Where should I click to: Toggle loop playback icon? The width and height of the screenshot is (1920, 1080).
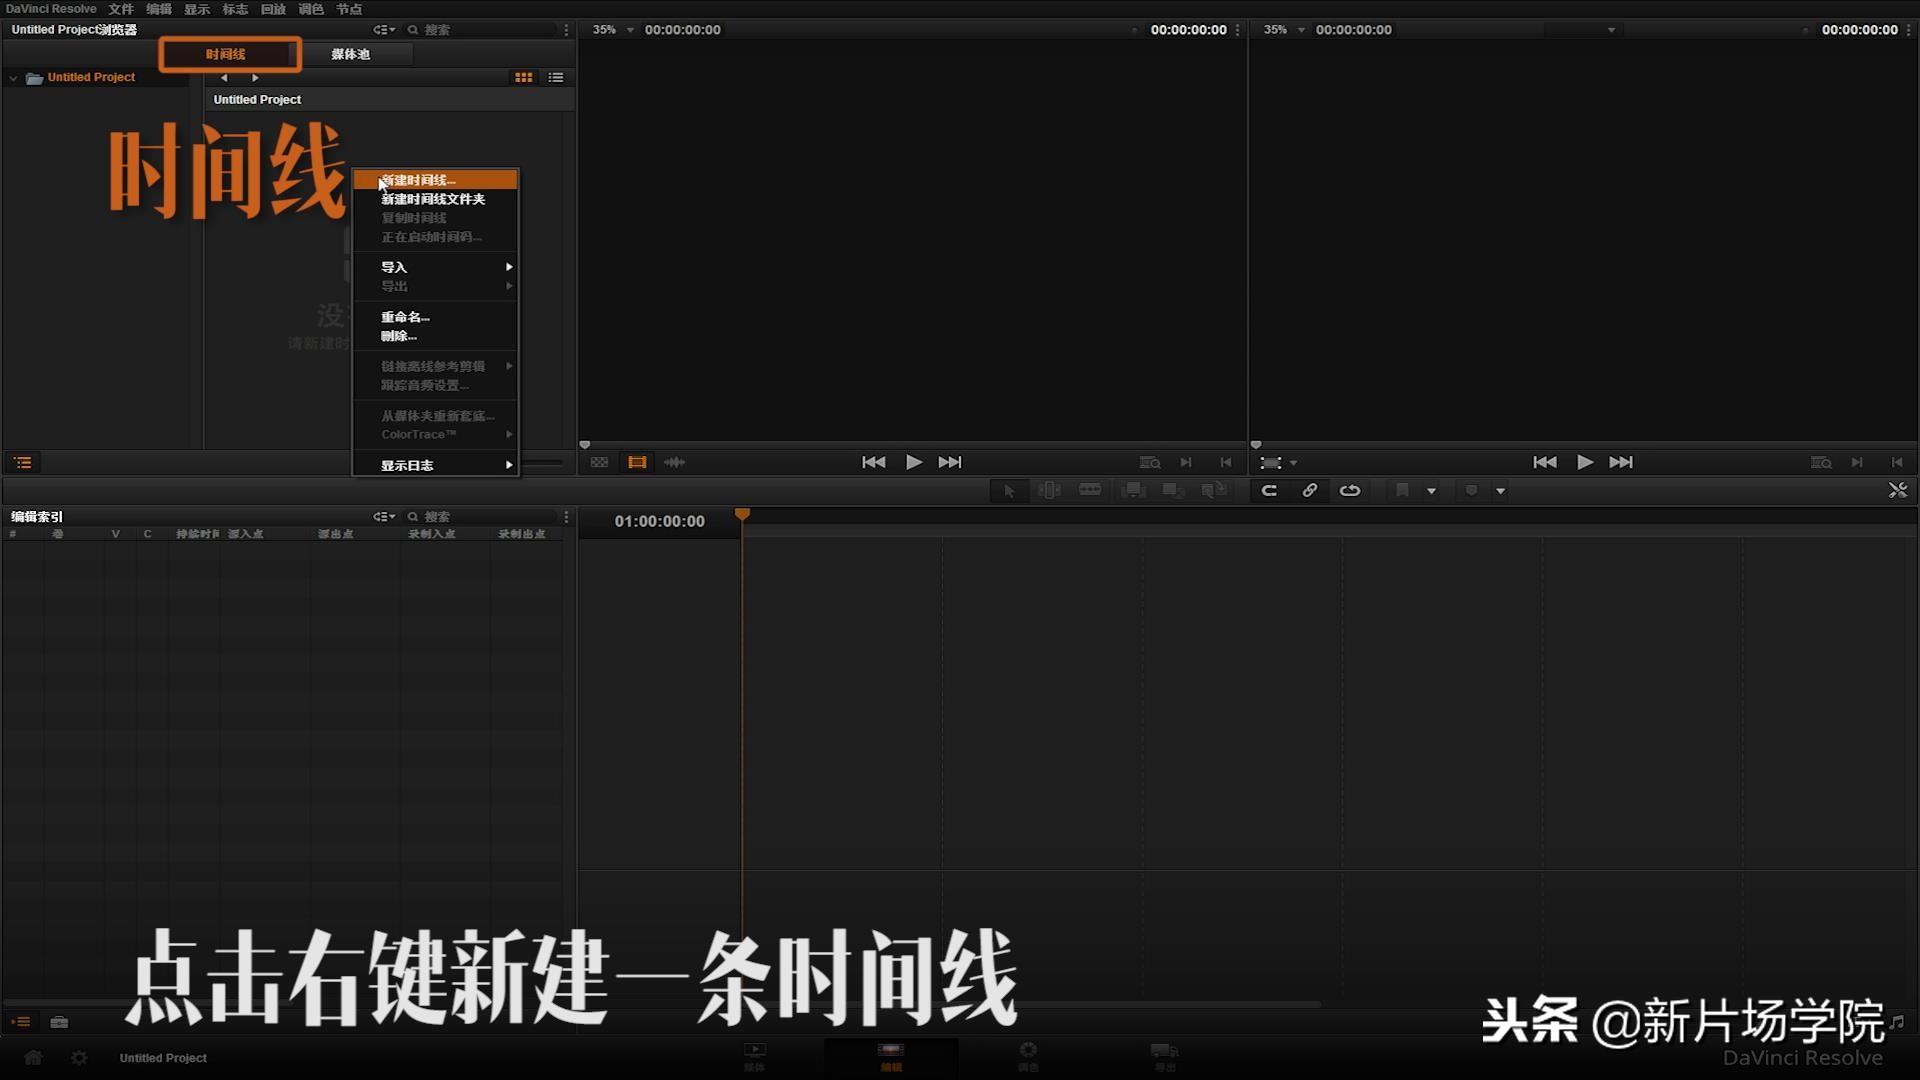point(1350,490)
